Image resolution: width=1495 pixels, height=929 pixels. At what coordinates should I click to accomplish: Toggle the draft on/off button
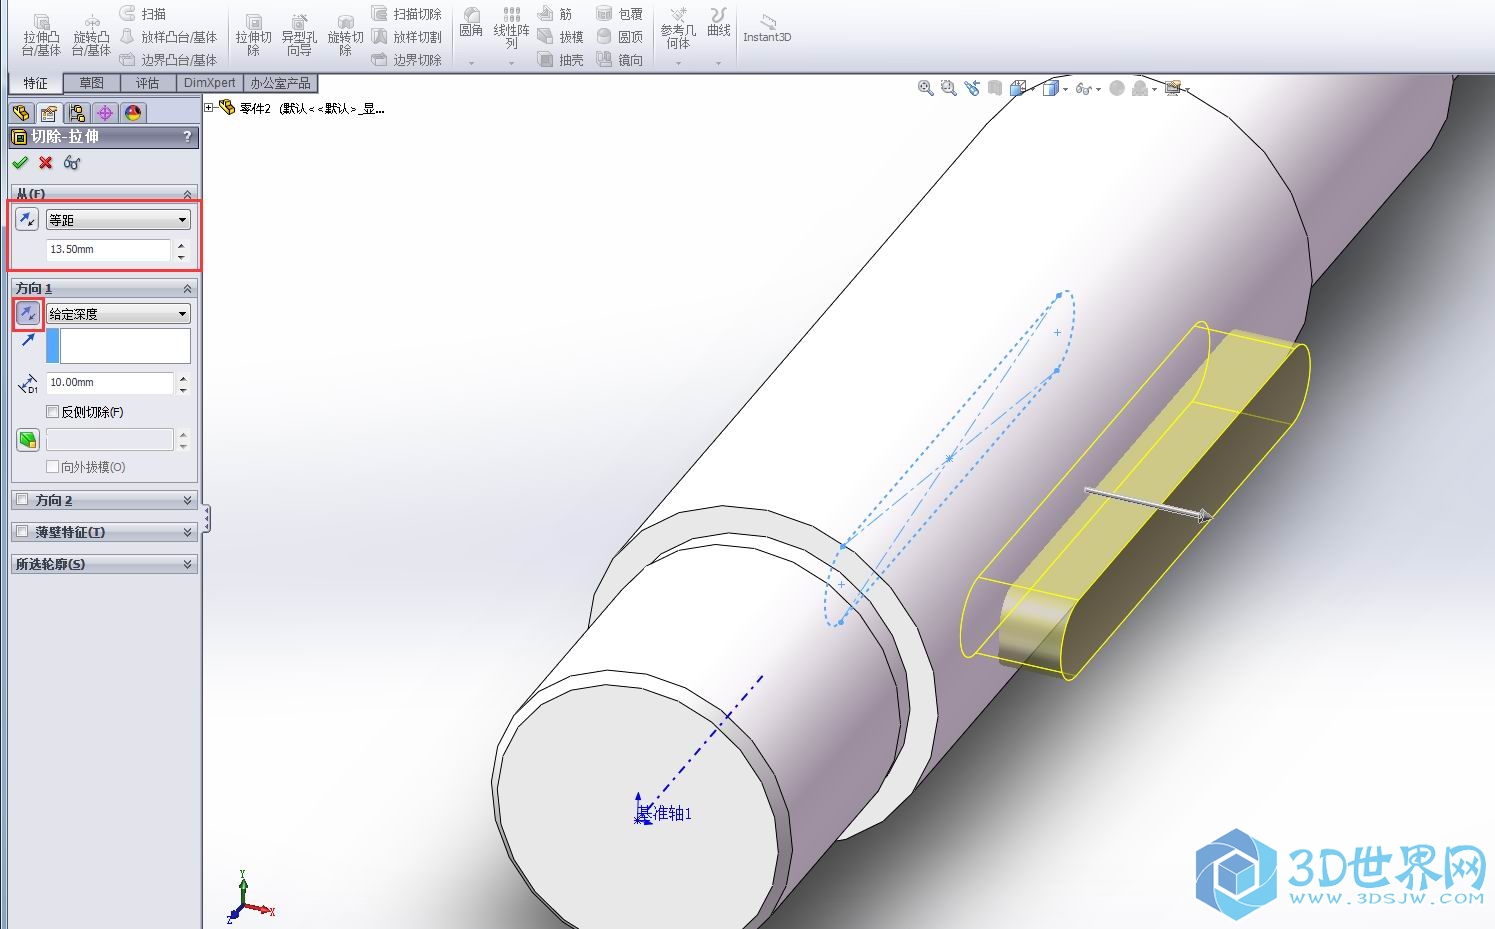click(28, 440)
